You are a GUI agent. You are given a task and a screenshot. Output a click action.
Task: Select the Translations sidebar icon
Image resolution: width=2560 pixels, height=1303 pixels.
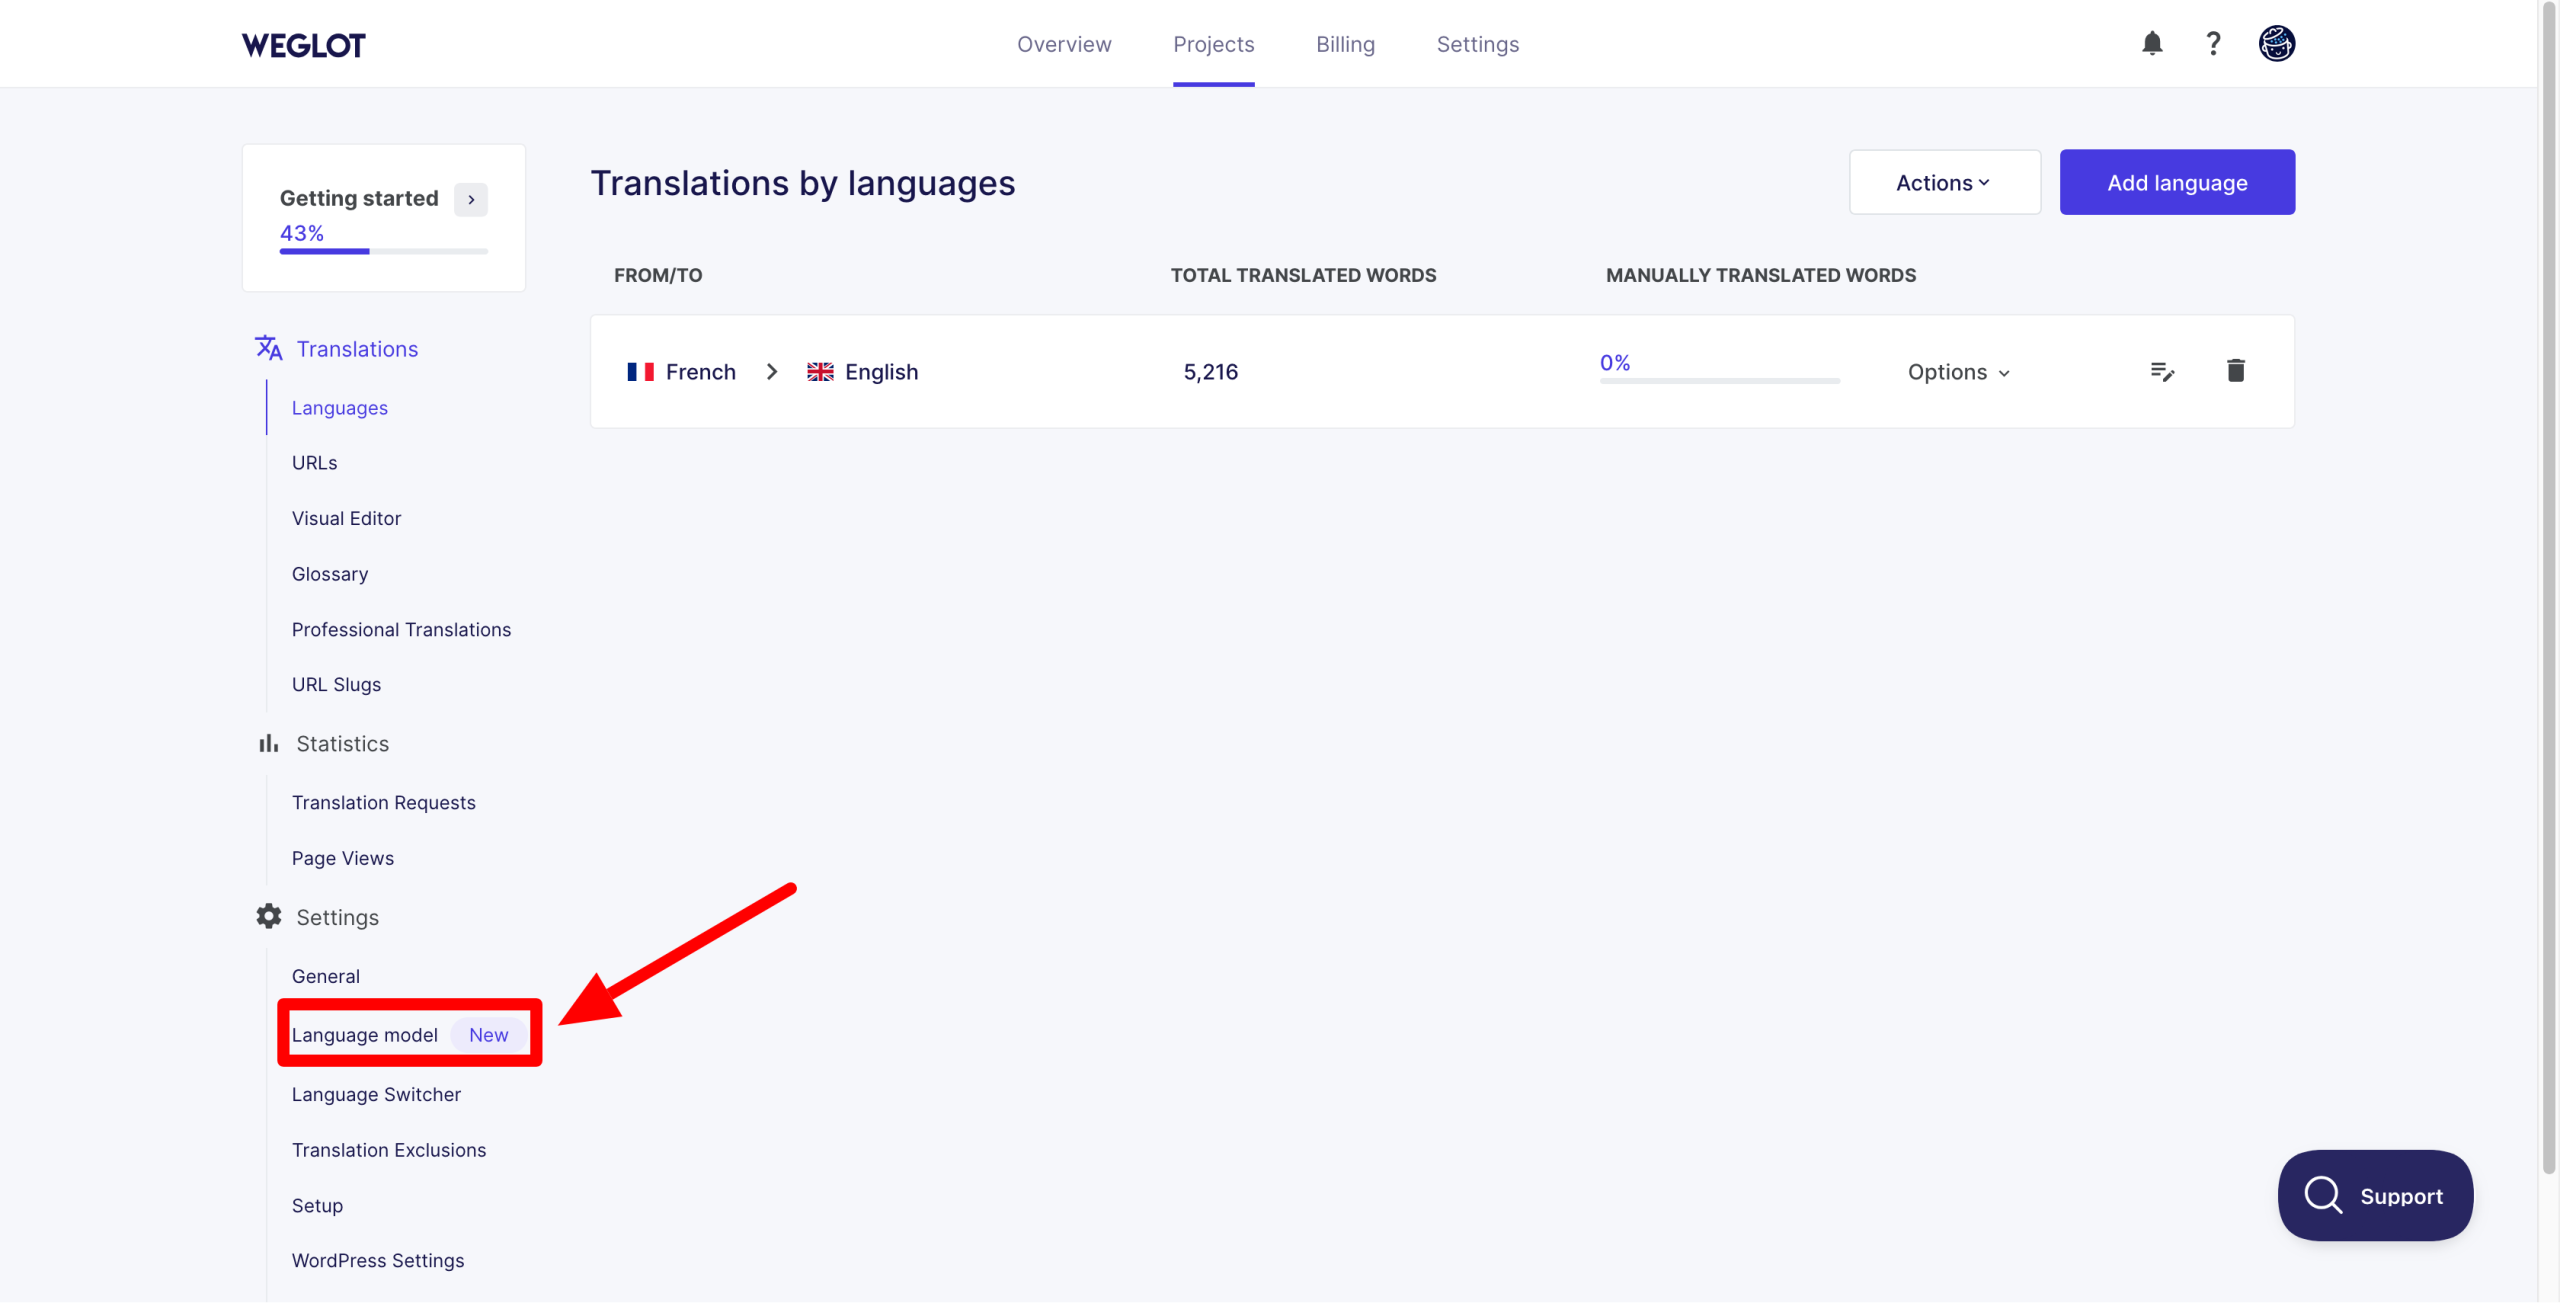click(x=267, y=347)
